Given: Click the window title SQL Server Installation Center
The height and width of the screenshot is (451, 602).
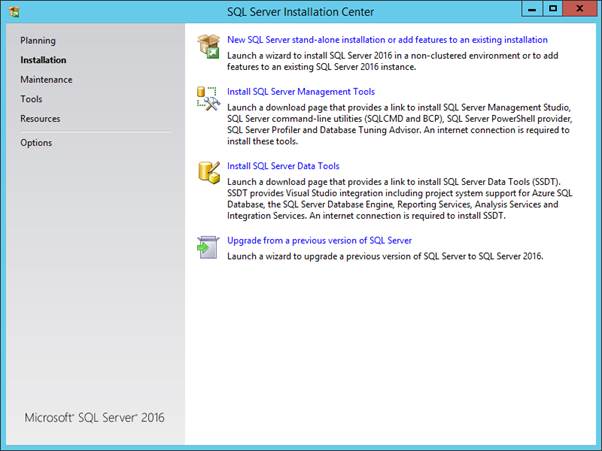Looking at the screenshot, I should (300, 12).
